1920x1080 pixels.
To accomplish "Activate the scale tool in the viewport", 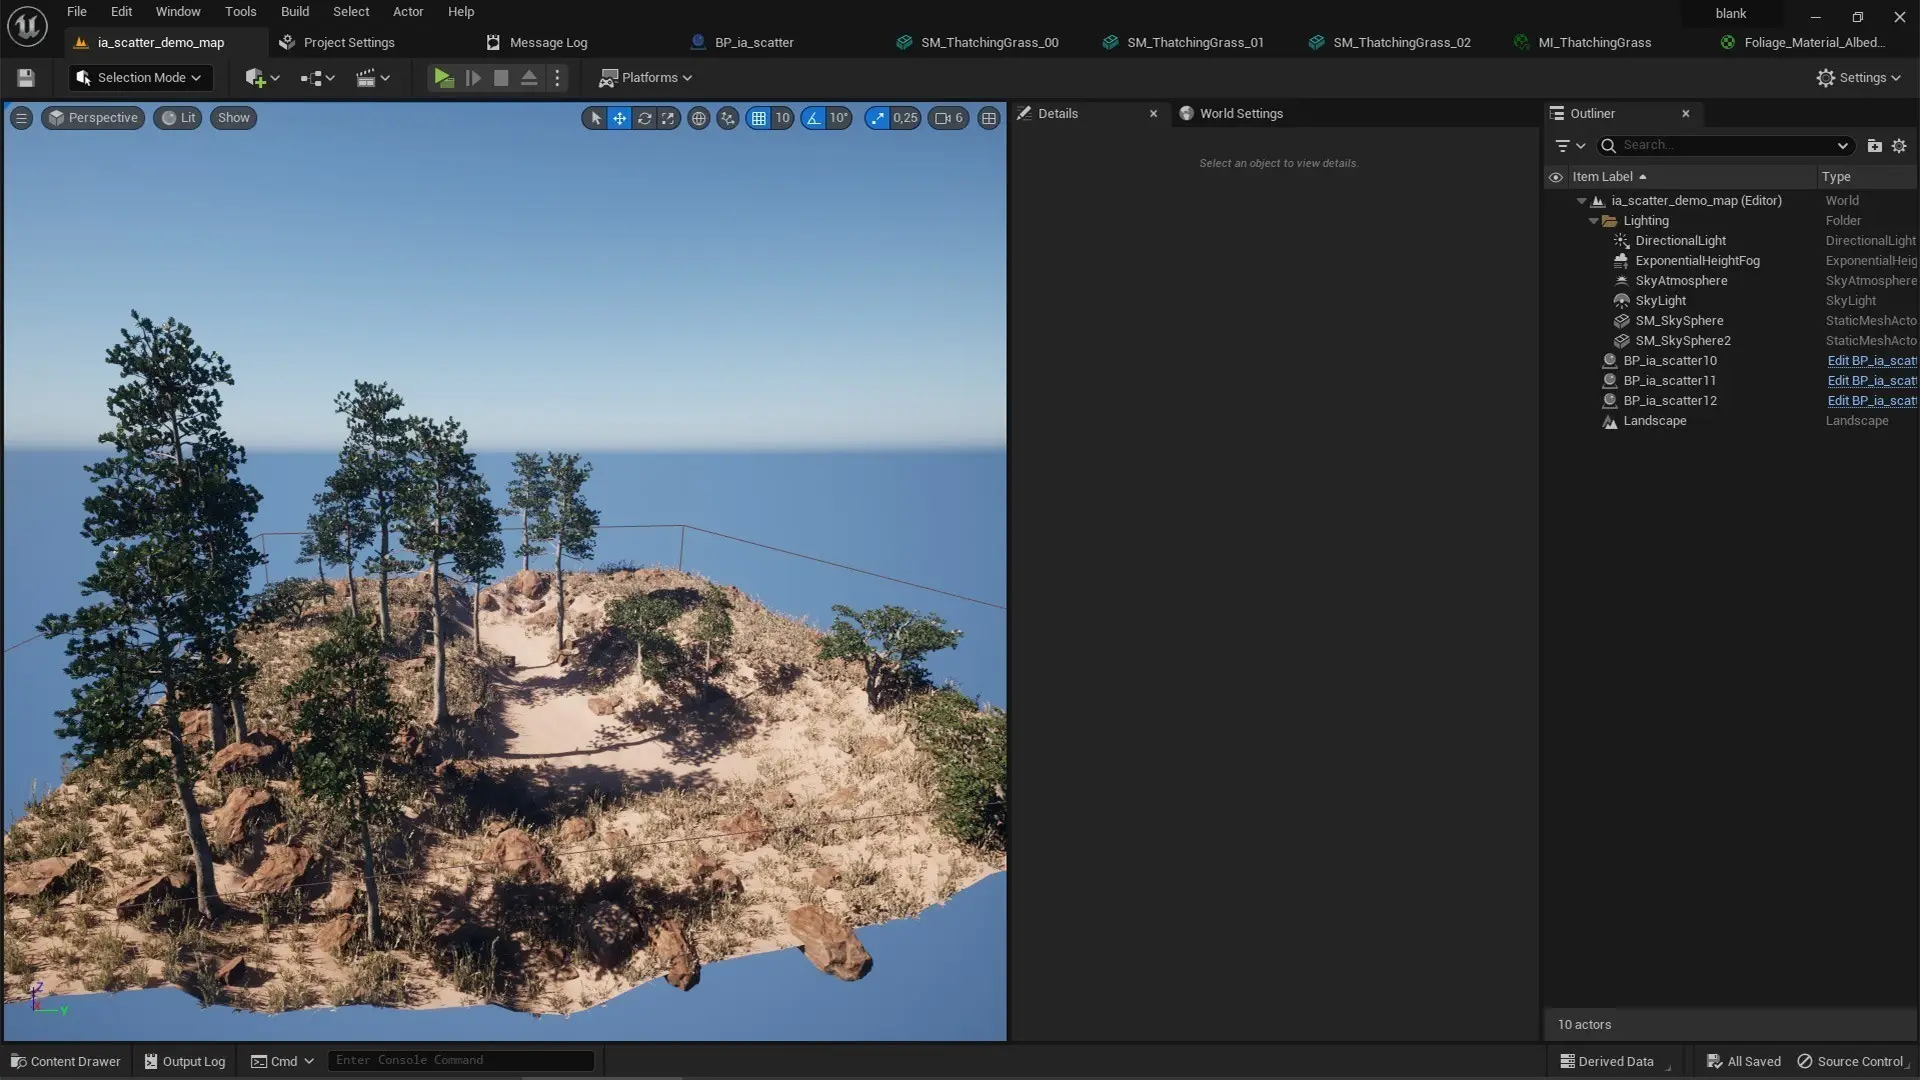I will 668,118.
